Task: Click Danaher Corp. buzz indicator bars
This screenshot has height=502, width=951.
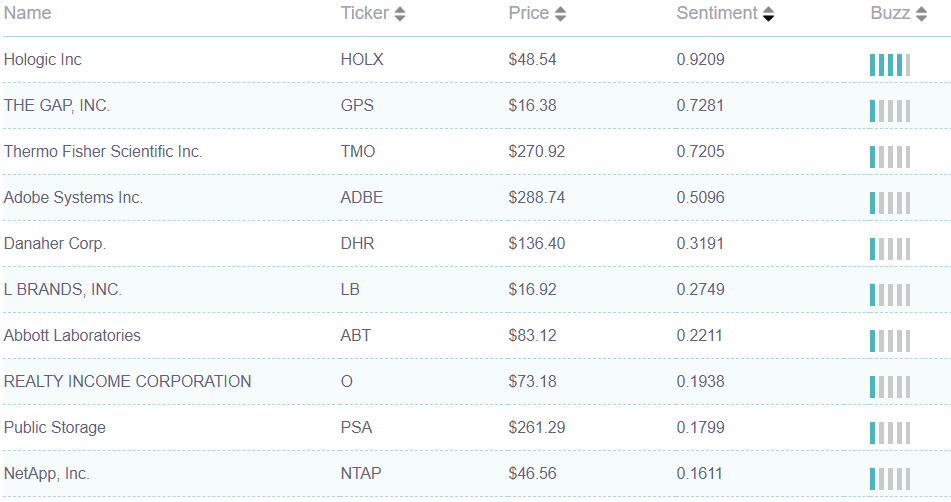Action: (x=889, y=249)
